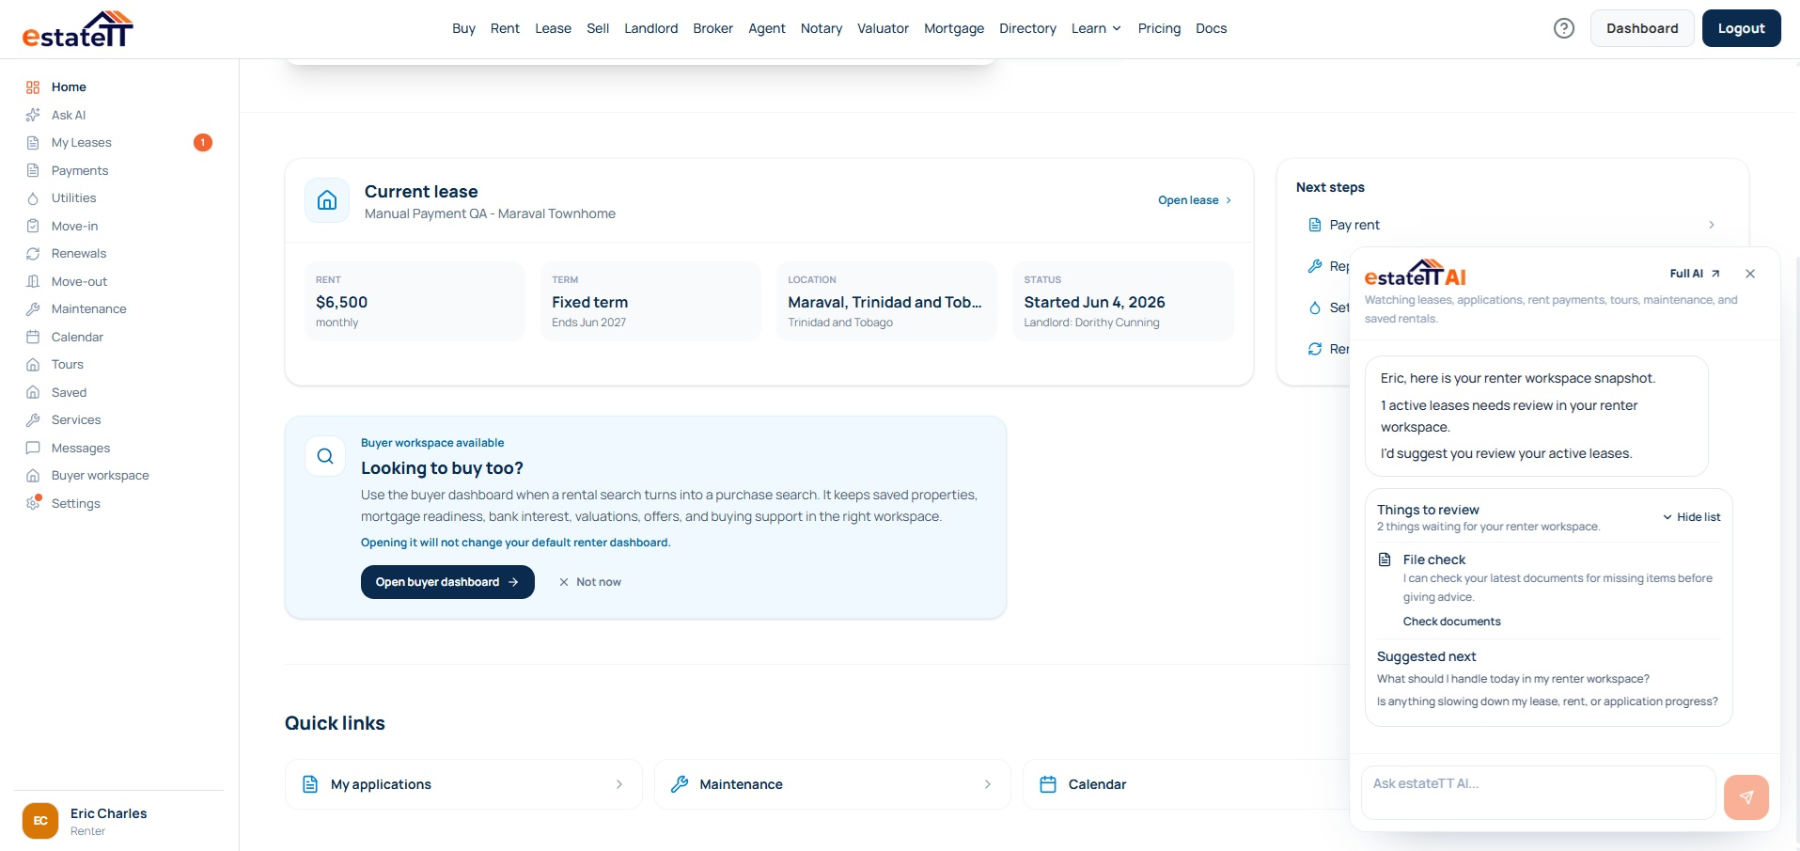The height and width of the screenshot is (851, 1800).
Task: Click the Move-out door icon
Action: pyautogui.click(x=33, y=282)
